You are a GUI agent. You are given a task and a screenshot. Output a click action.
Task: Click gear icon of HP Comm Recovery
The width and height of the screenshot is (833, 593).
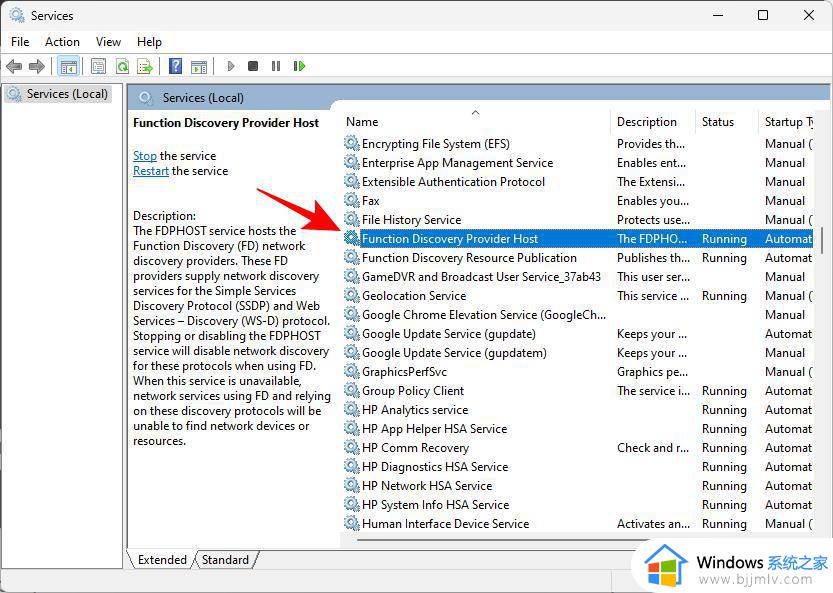pos(351,447)
